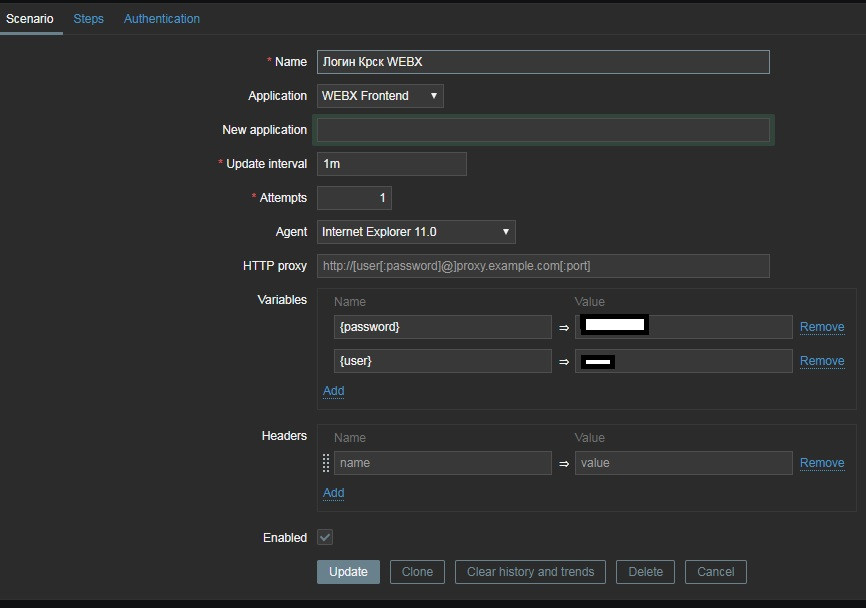The width and height of the screenshot is (866, 608).
Task: Click the Update interval field
Action: pos(391,164)
